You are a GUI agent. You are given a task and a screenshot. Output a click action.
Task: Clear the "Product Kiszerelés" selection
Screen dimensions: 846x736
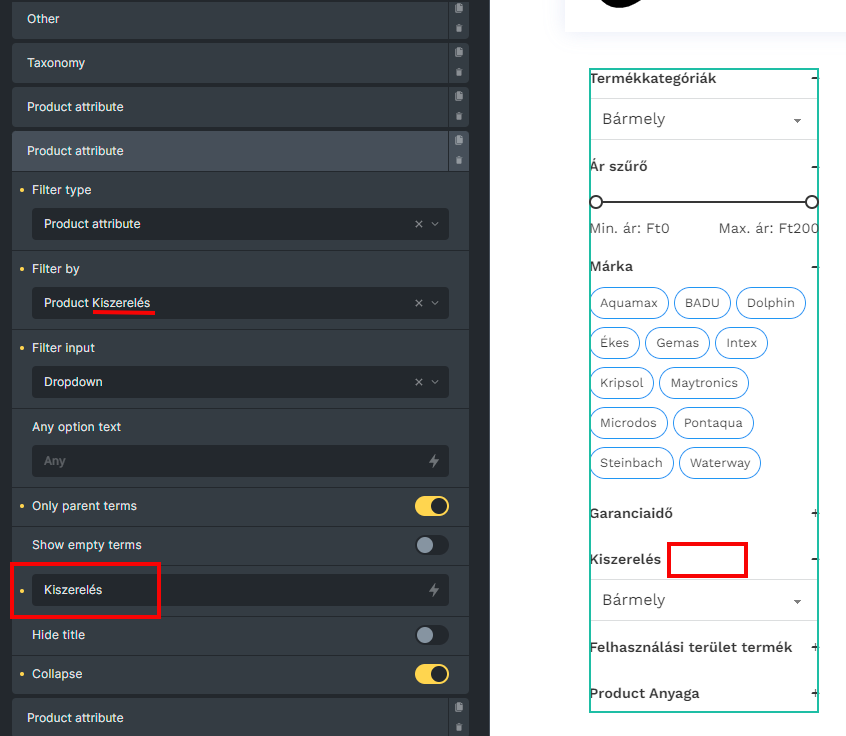point(419,302)
